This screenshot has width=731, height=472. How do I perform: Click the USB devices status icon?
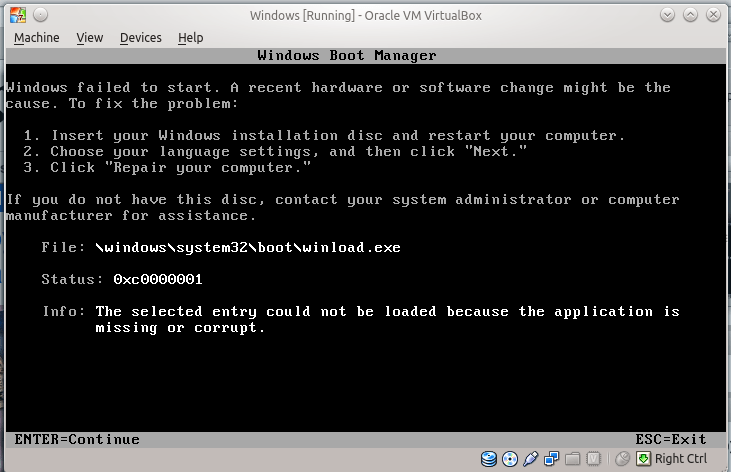531,459
